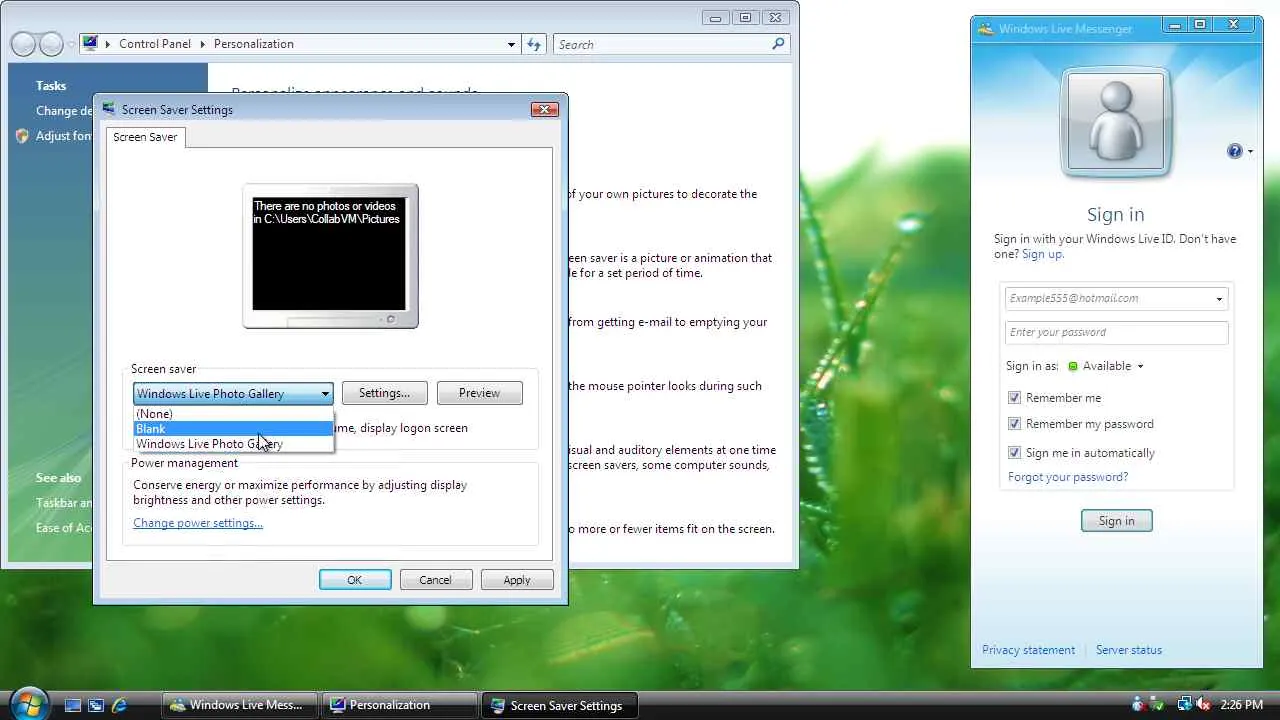Click the refresh icon beside the address bar
This screenshot has height=720, width=1280.
pos(534,44)
